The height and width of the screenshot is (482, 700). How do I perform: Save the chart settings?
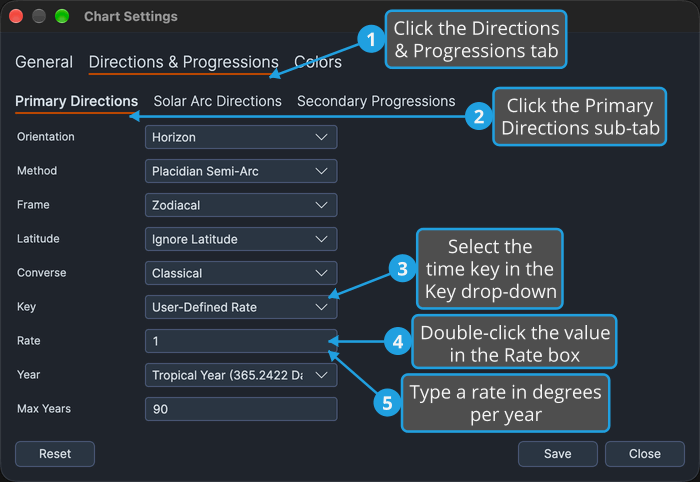[x=558, y=454]
